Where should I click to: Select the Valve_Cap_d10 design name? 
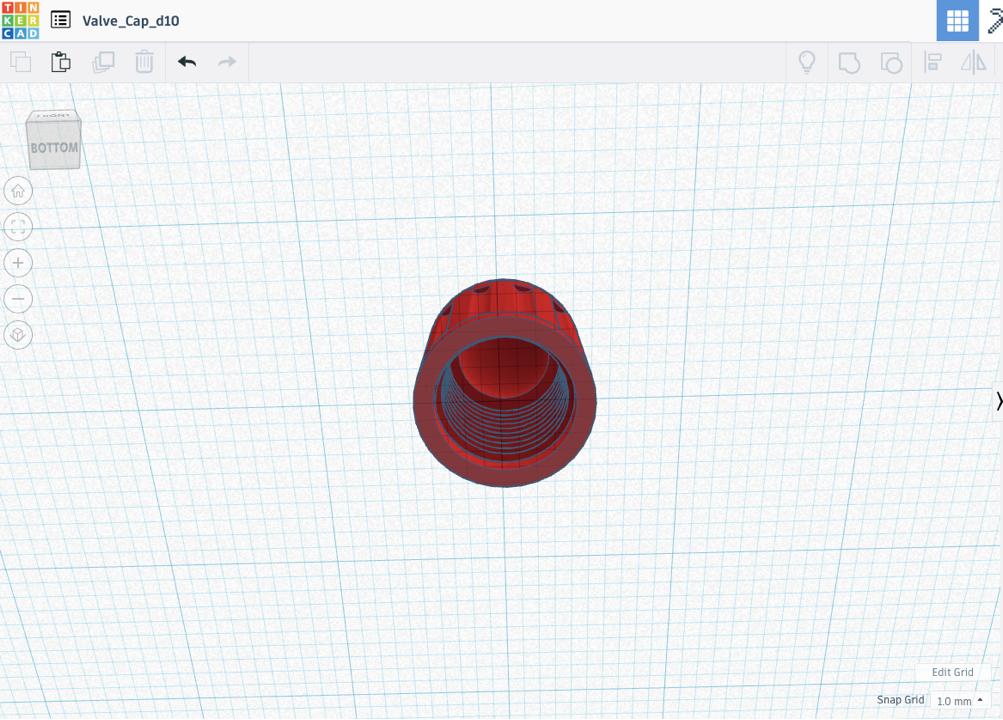click(130, 21)
